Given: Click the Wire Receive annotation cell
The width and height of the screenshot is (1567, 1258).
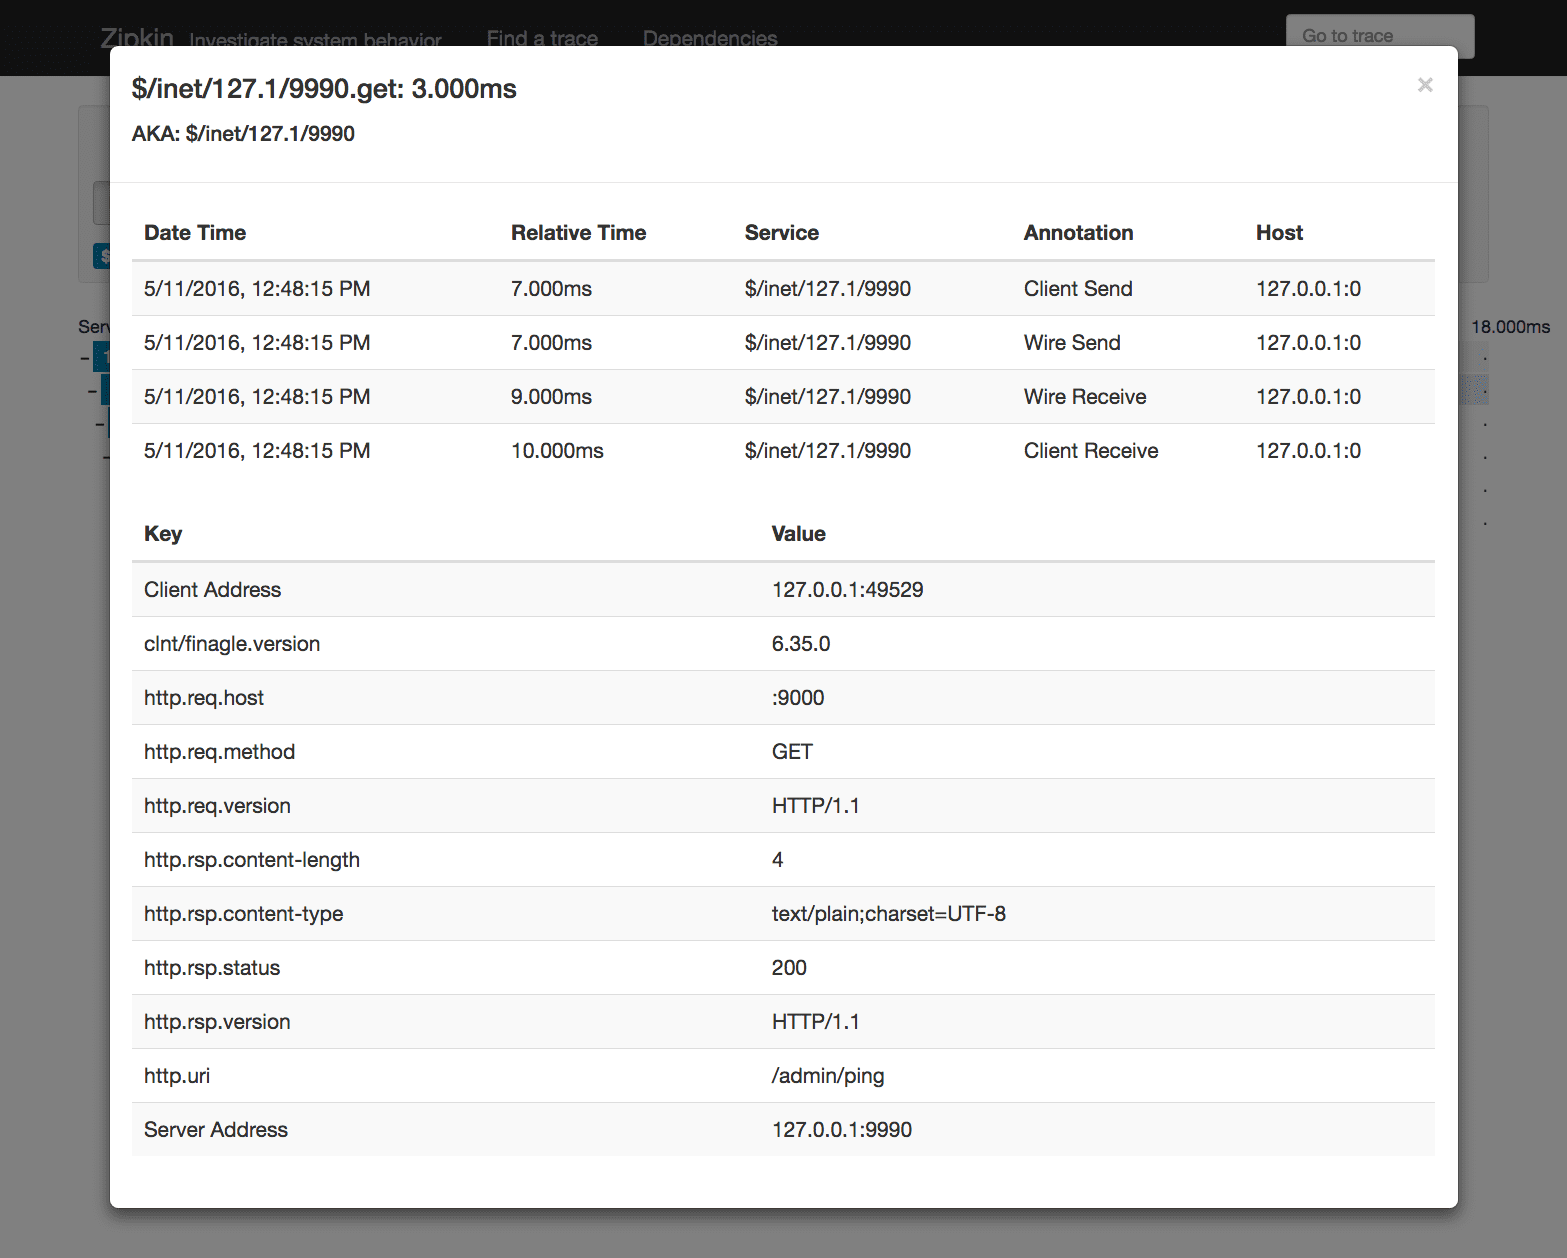Looking at the screenshot, I should coord(1085,397).
